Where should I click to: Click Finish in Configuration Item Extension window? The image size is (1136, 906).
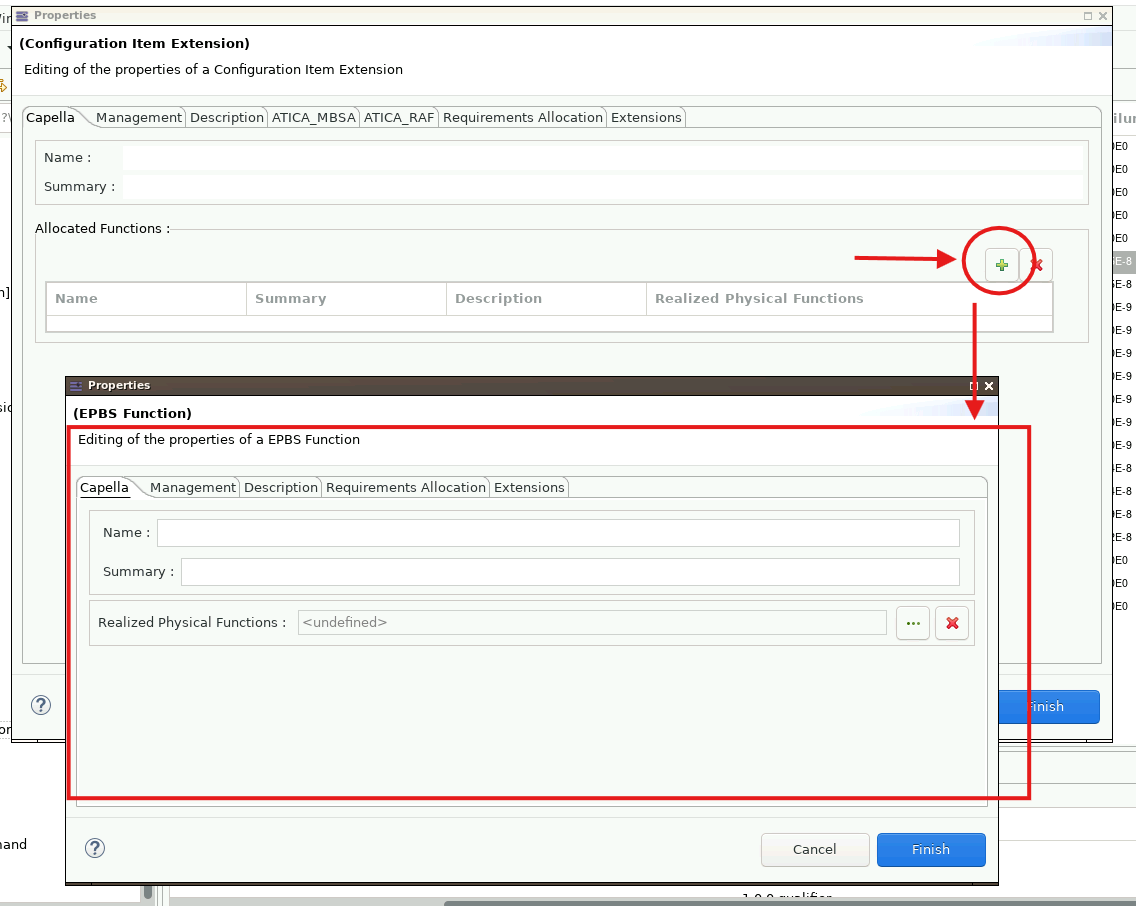[1048, 706]
